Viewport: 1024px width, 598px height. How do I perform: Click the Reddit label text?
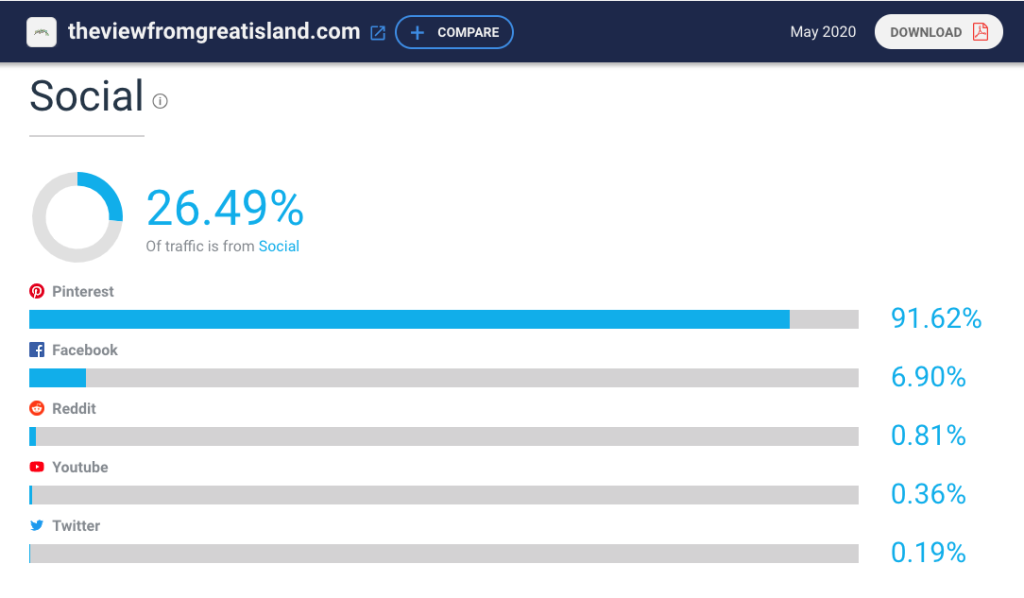(x=74, y=409)
